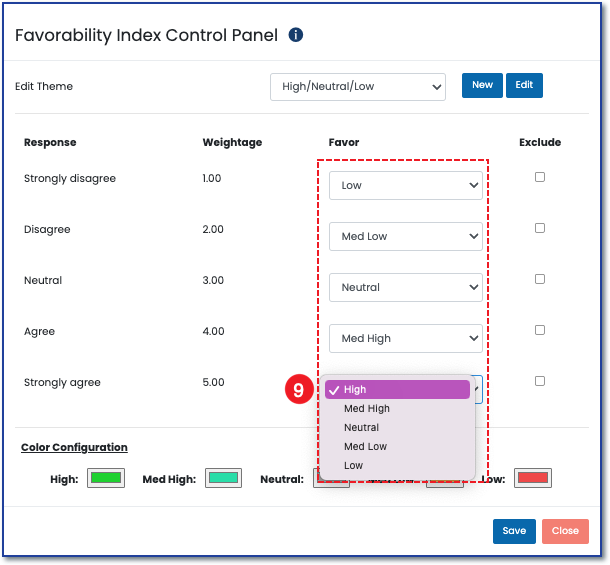Select High option in open list
The image size is (610, 565).
[397, 390]
